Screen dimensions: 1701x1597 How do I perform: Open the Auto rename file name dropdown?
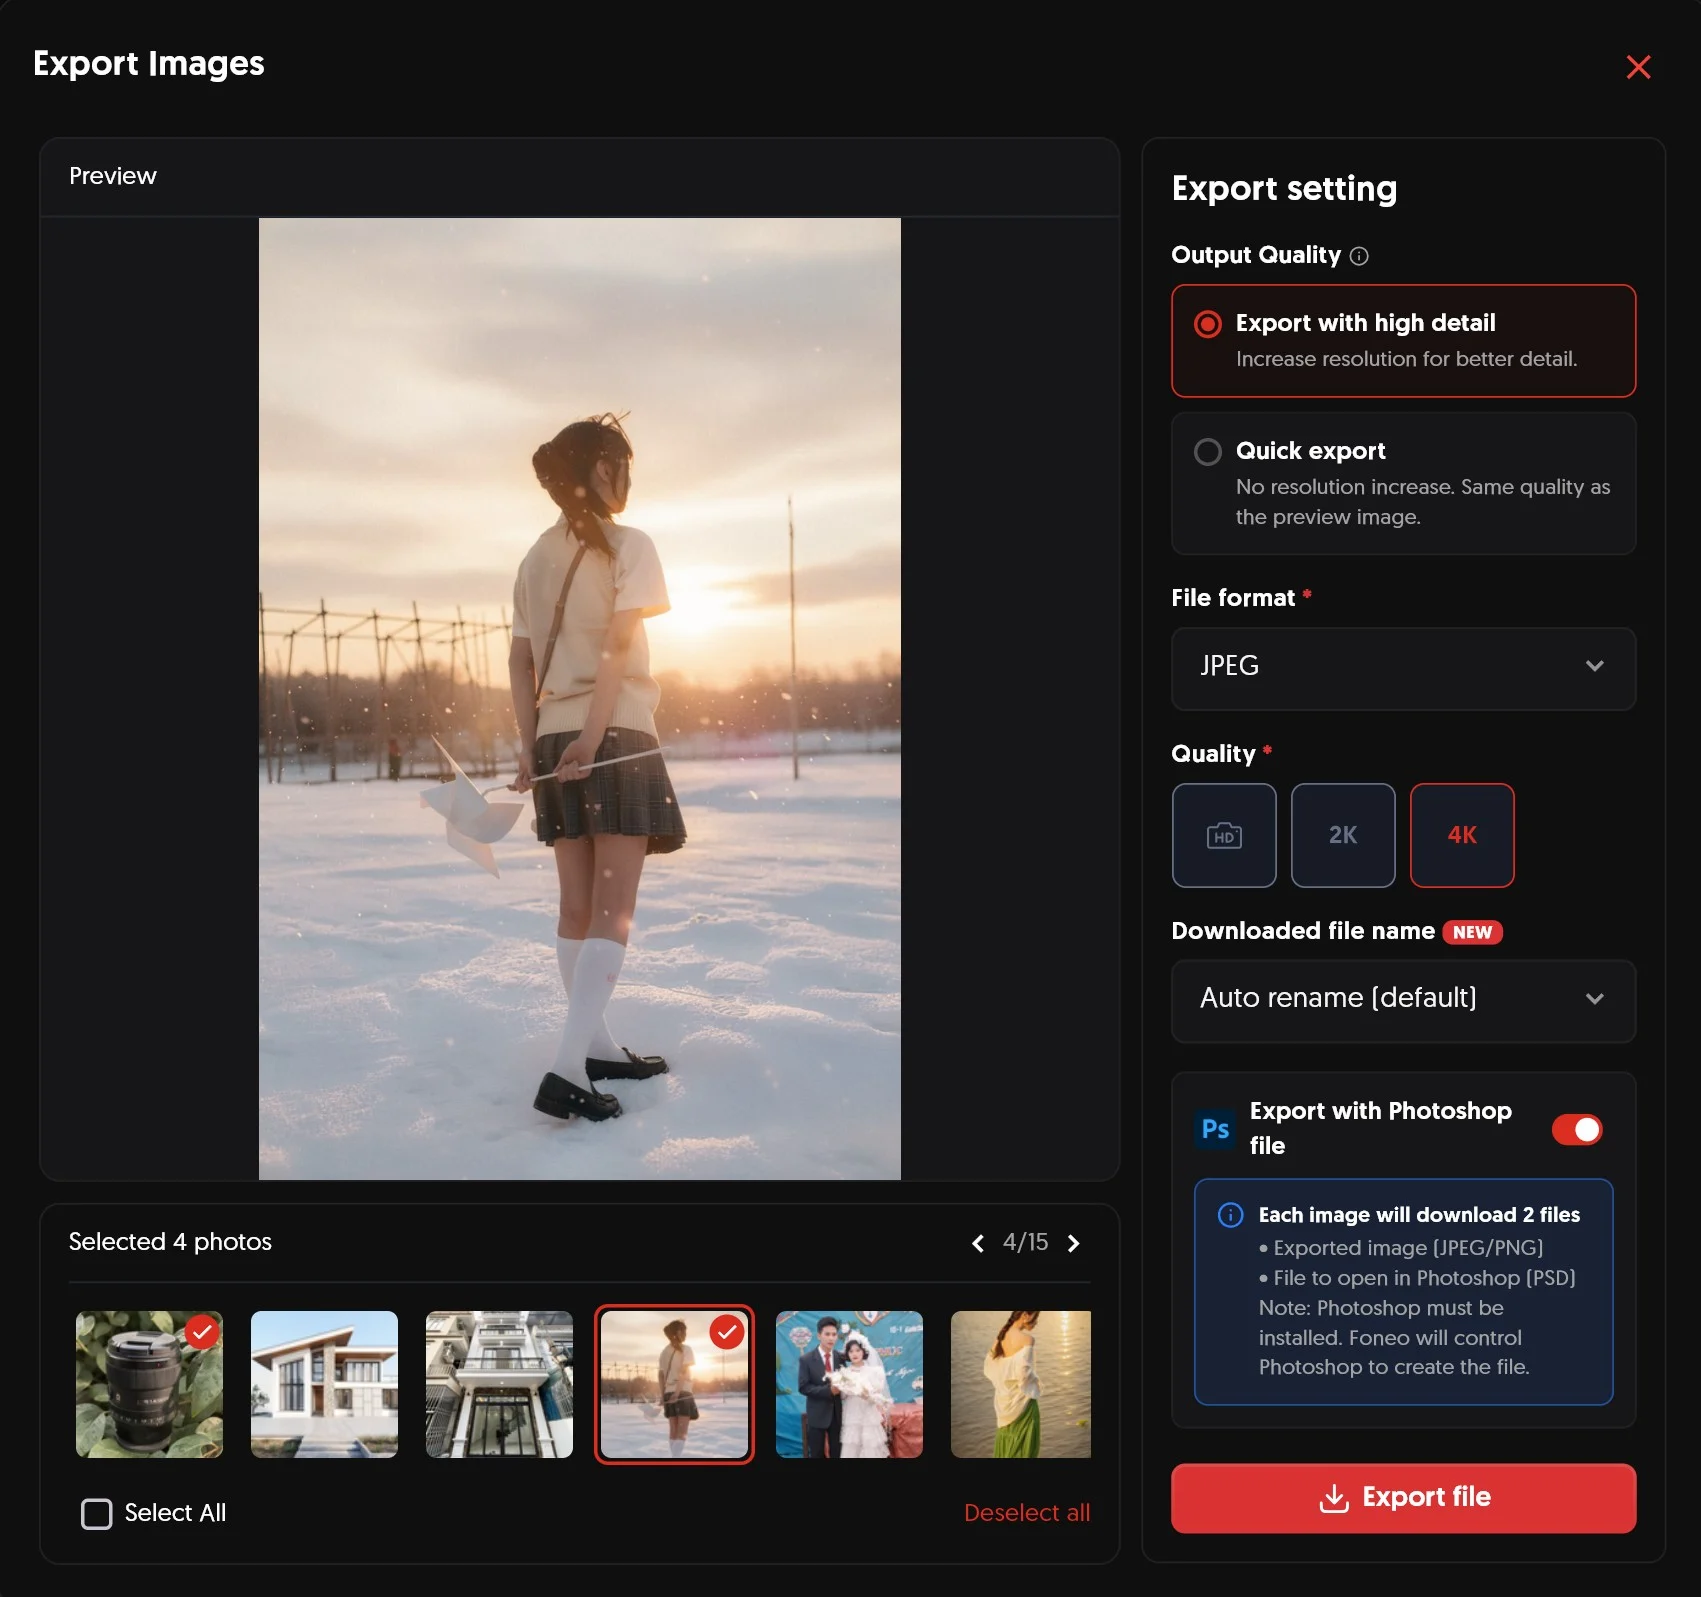click(x=1403, y=1001)
